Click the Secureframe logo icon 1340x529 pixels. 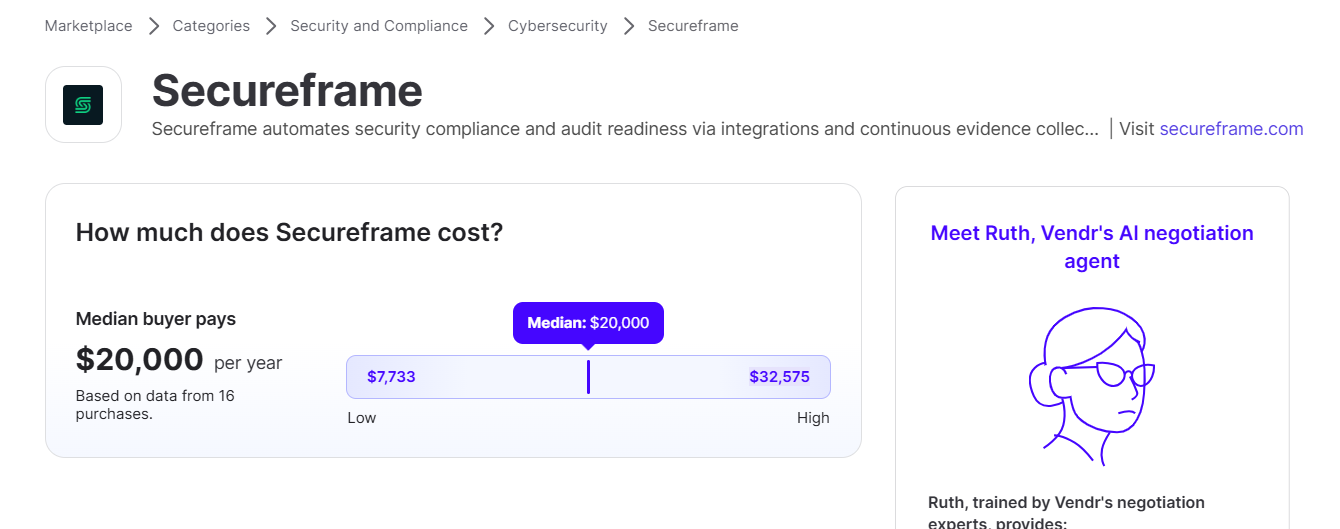[83, 105]
